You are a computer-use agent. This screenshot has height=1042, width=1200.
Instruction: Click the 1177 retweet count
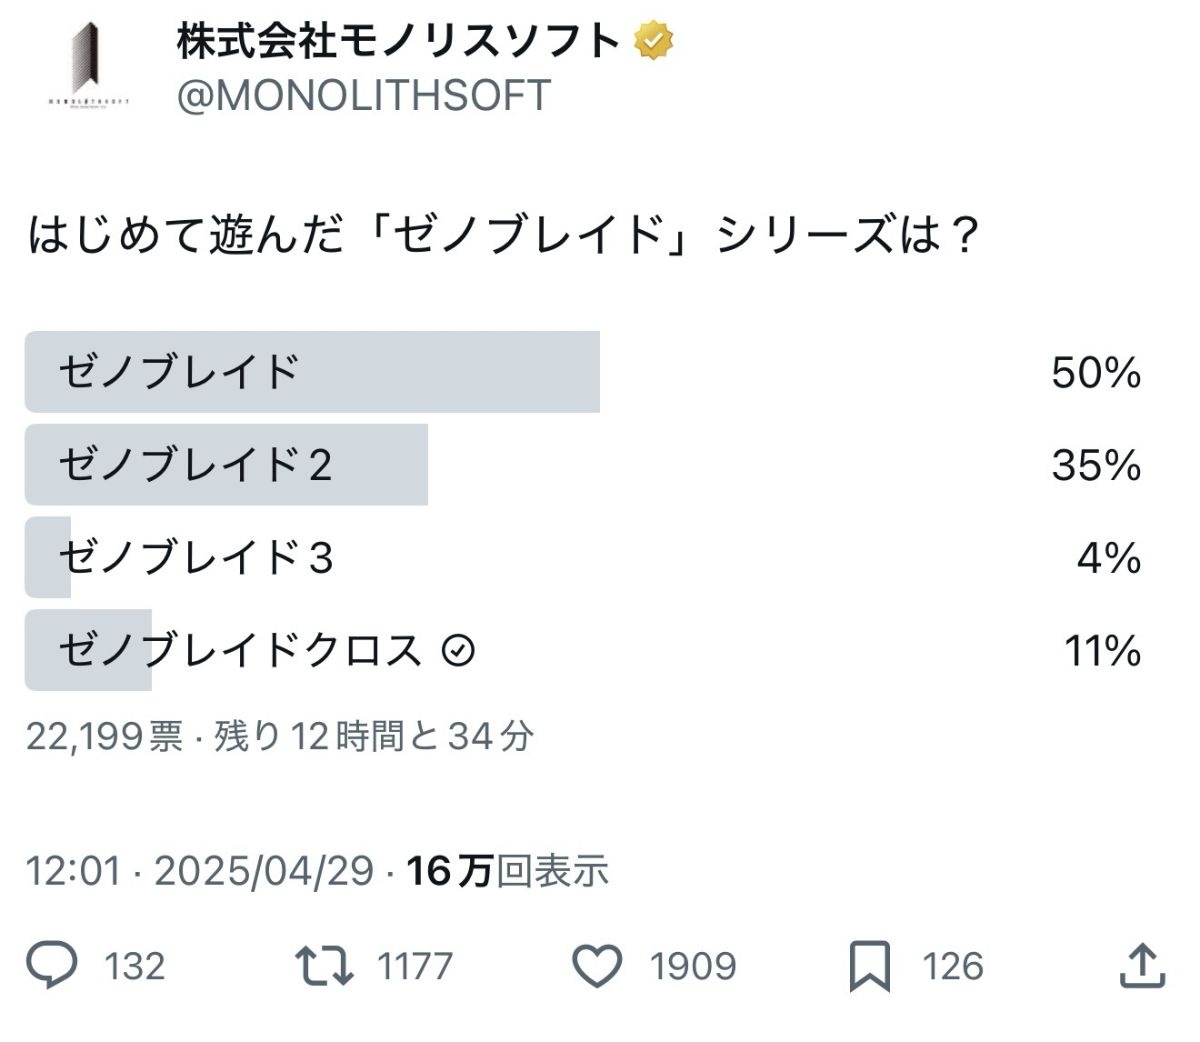click(415, 966)
